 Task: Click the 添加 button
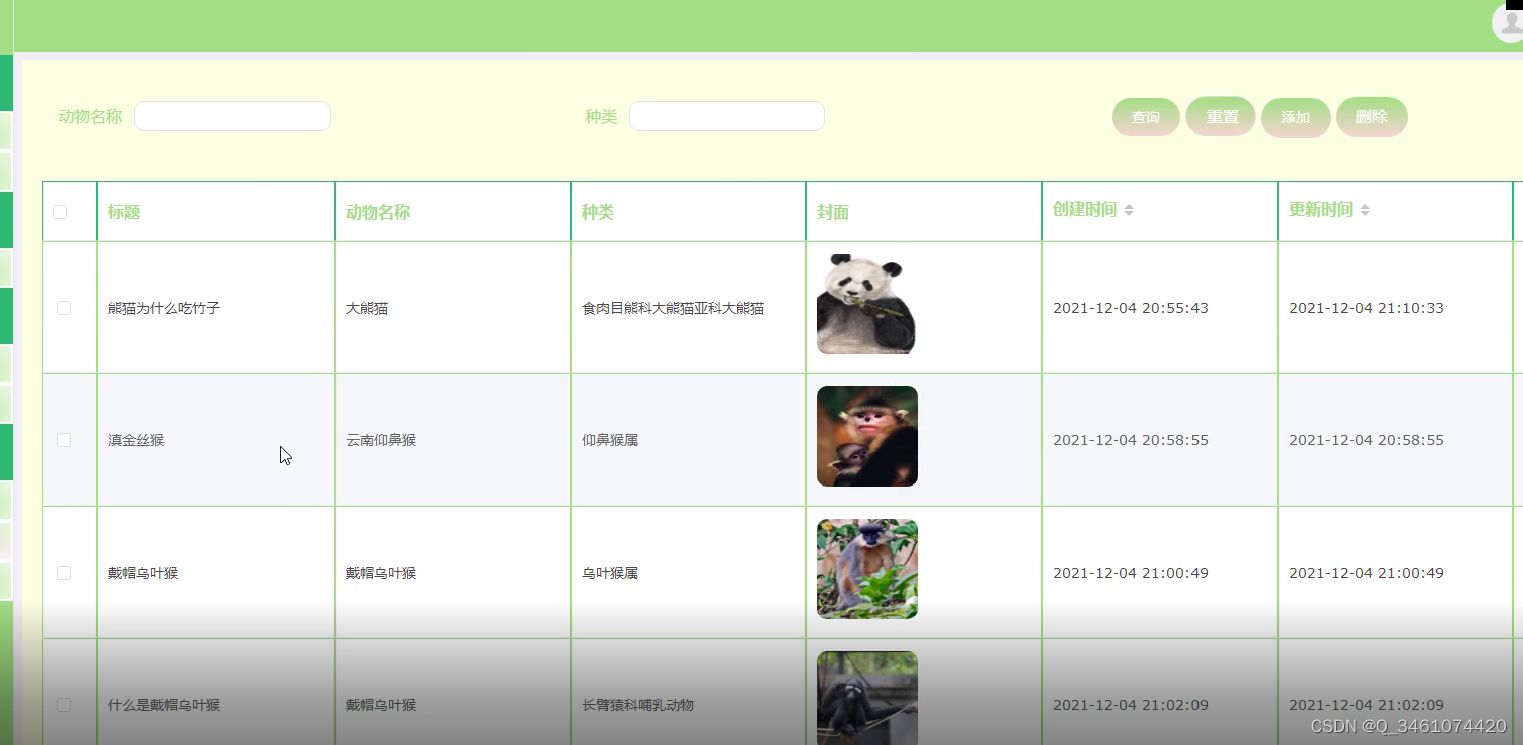(x=1296, y=117)
